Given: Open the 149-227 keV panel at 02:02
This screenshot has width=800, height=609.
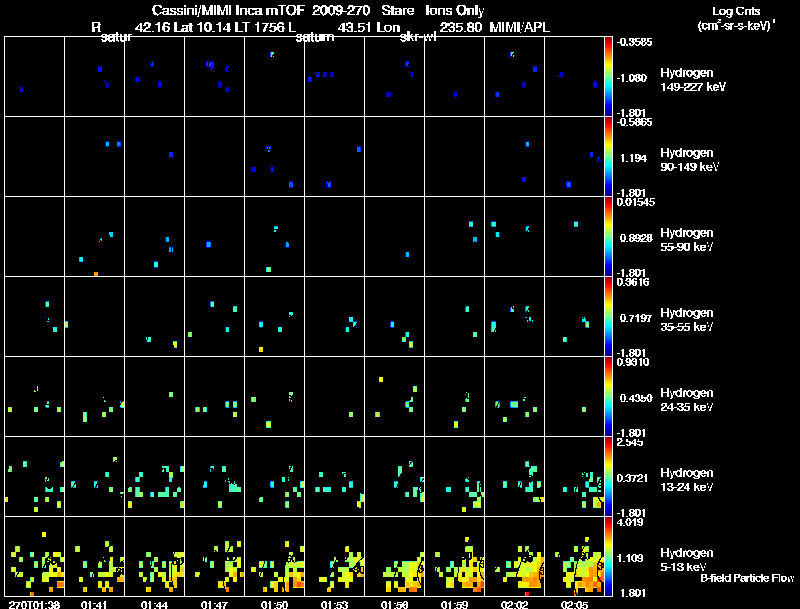Looking at the screenshot, I should (x=515, y=77).
